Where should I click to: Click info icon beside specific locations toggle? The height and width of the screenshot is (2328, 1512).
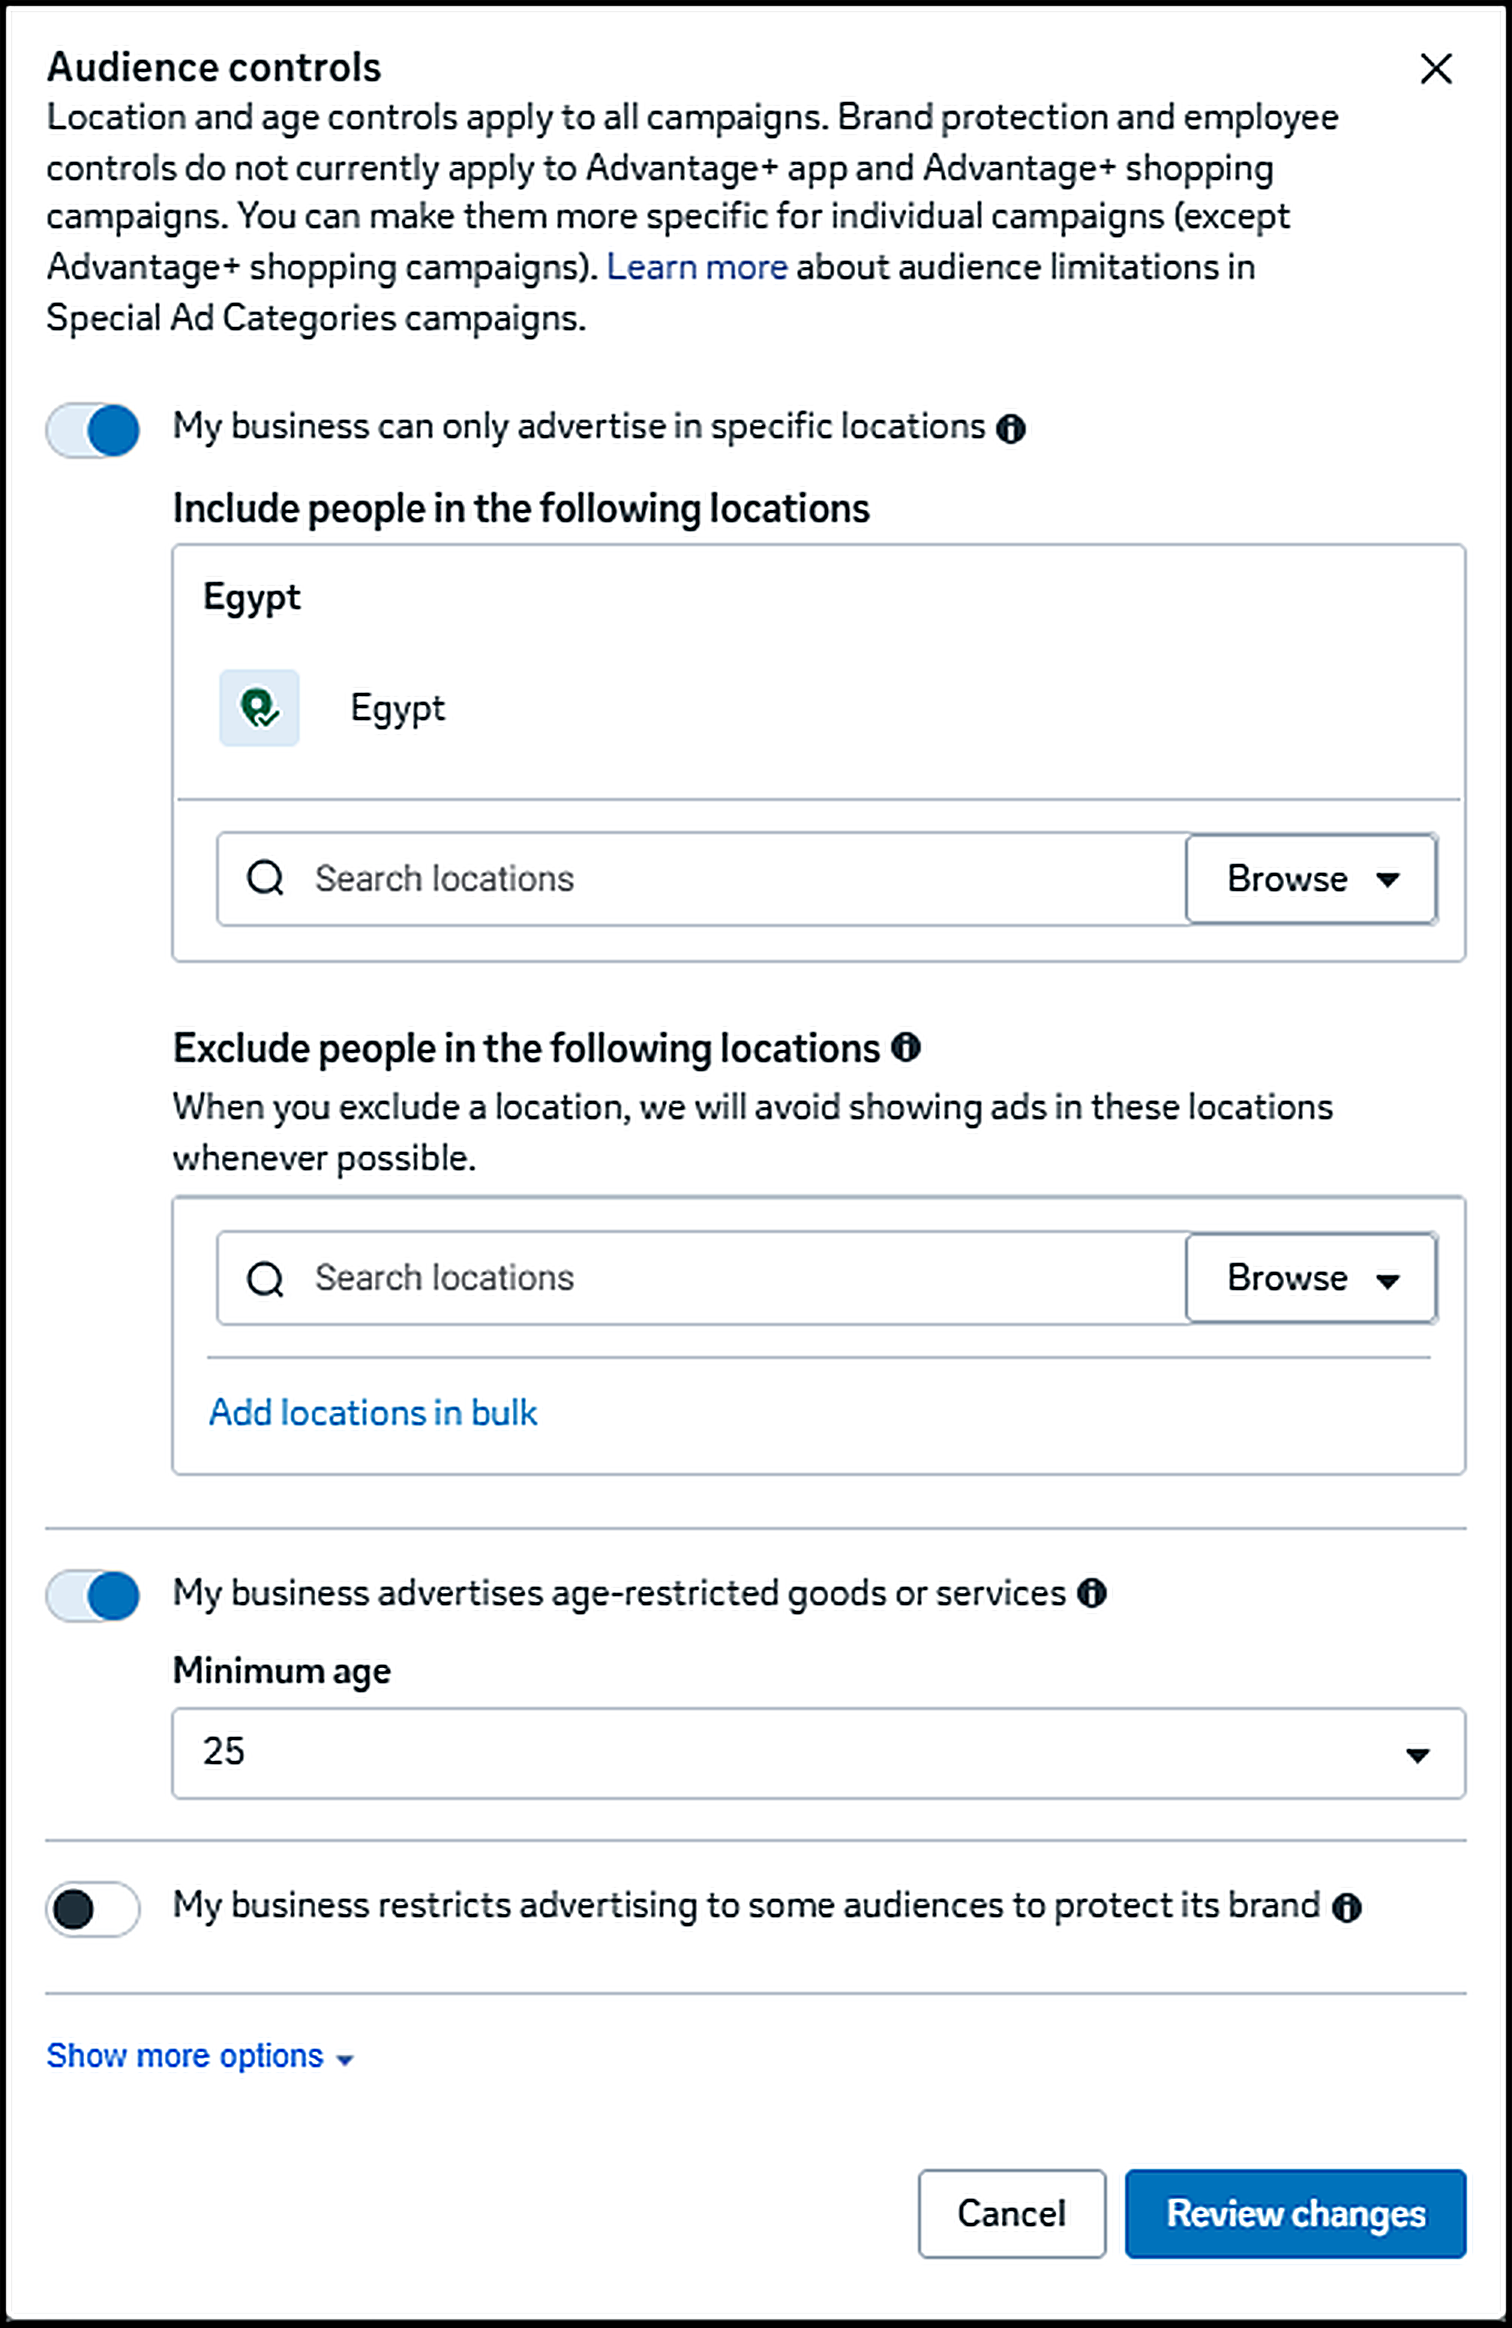point(1011,428)
